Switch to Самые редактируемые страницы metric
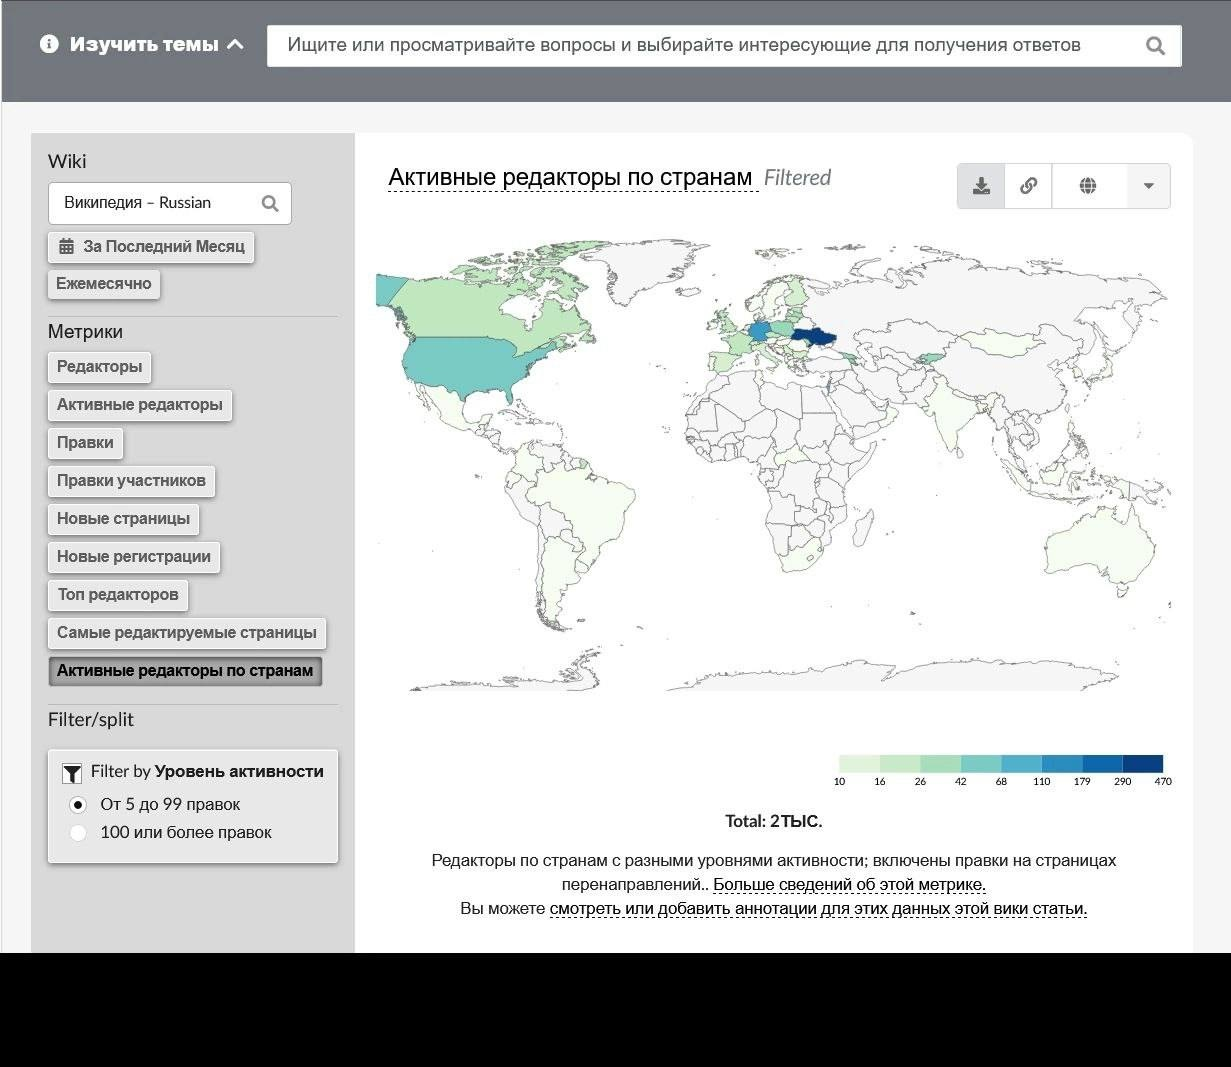1231x1067 pixels. 186,633
